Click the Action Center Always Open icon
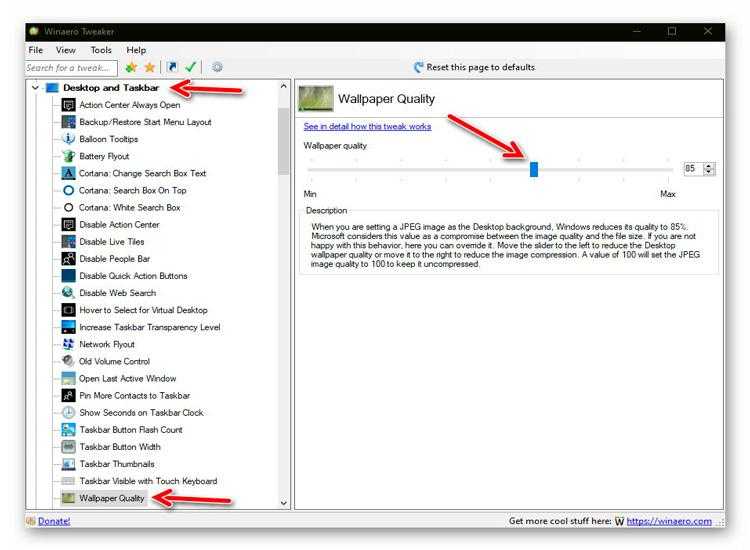 tap(68, 105)
